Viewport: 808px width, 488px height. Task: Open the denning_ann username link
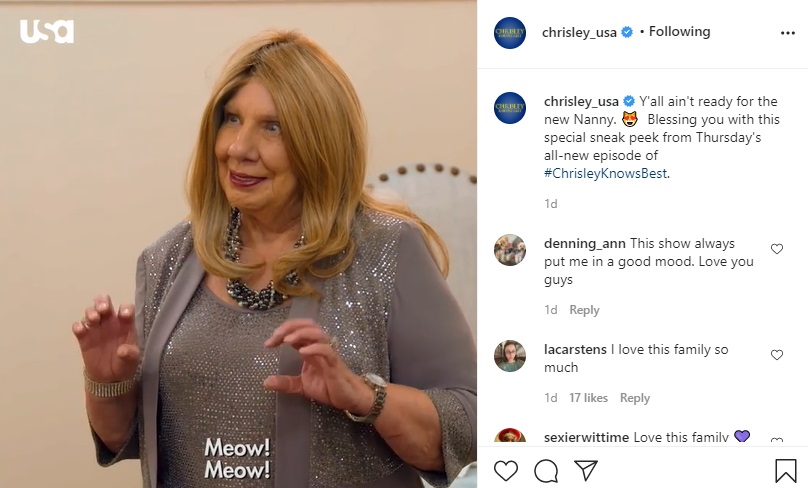(585, 243)
